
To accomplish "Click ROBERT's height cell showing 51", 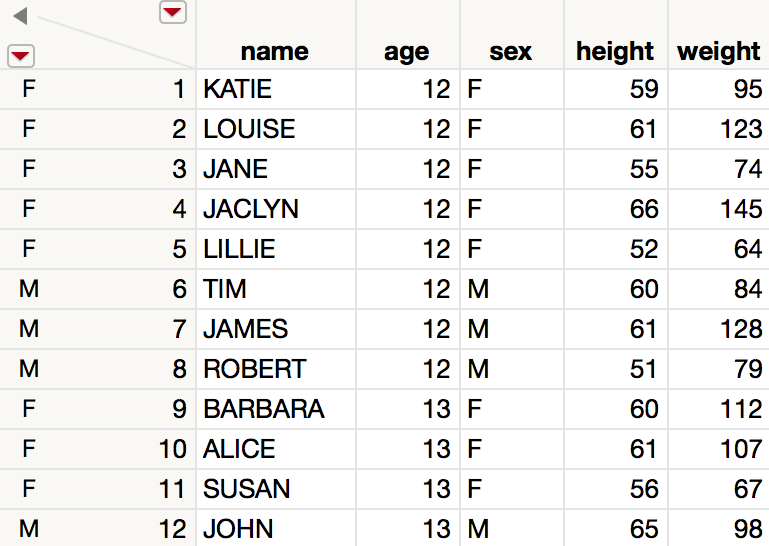I will pyautogui.click(x=615, y=369).
